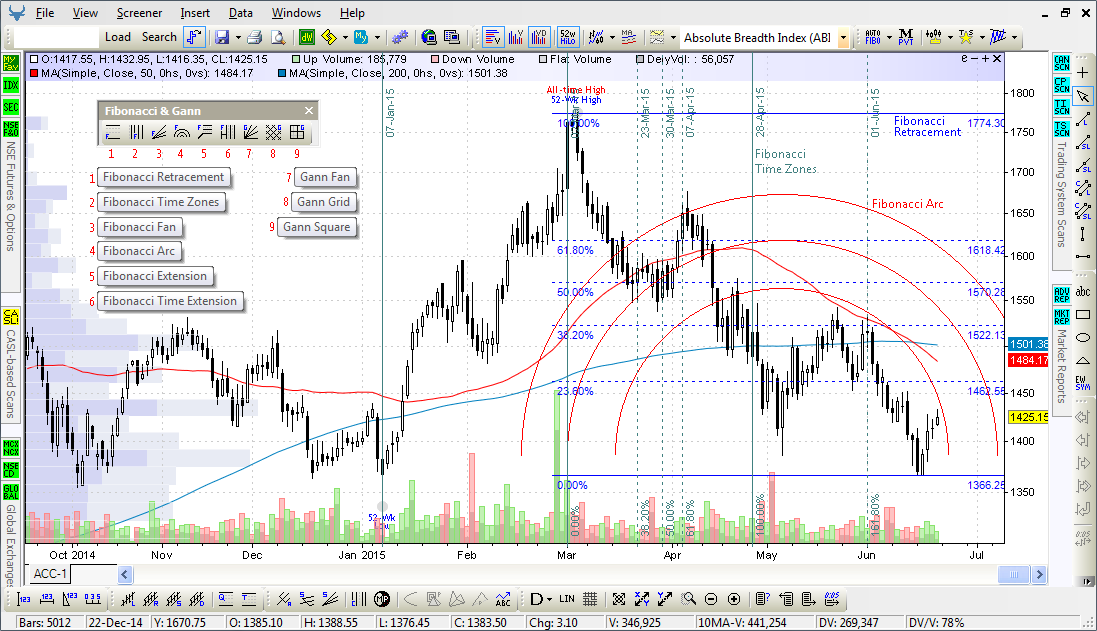
Task: Open Print Preview magnifier icon
Action: click(x=278, y=37)
